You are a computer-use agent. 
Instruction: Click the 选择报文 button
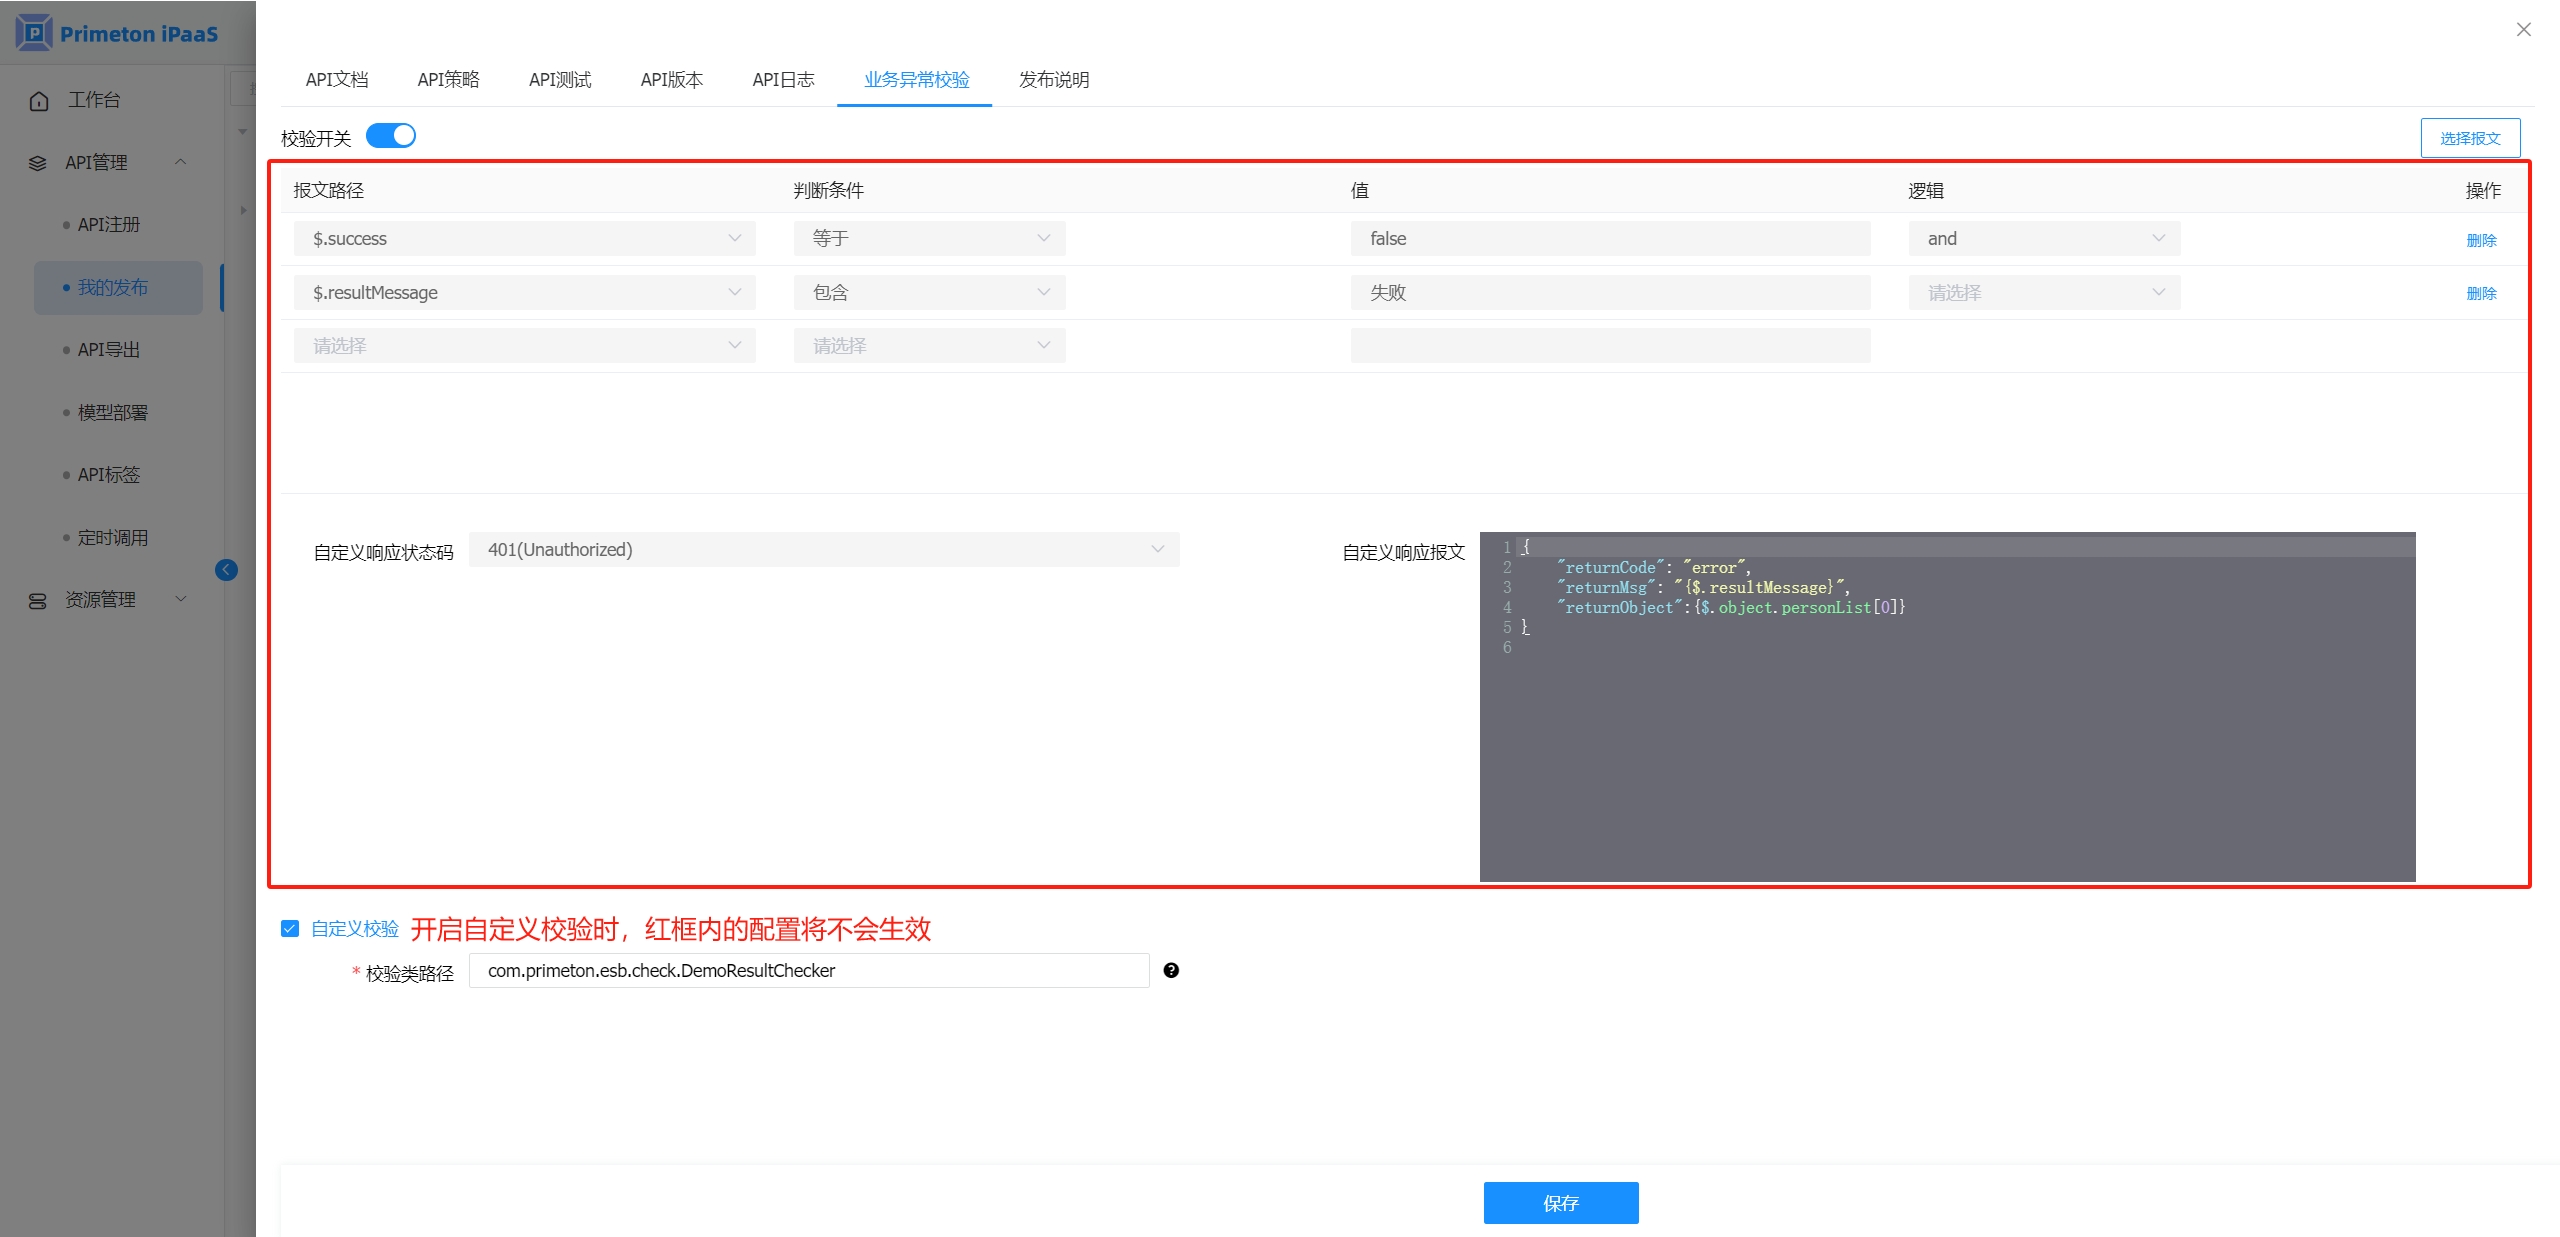tap(2469, 138)
